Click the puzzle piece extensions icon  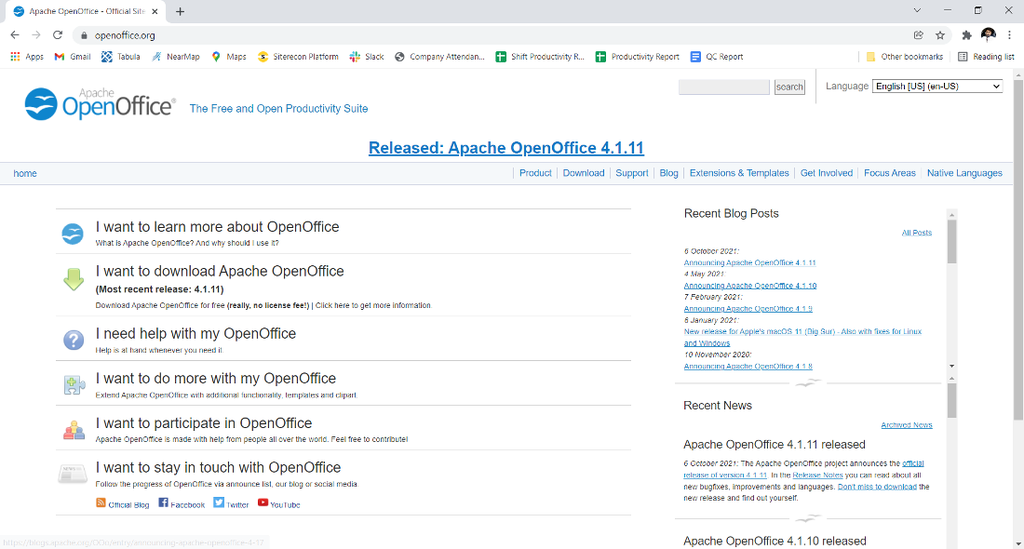[x=74, y=385]
